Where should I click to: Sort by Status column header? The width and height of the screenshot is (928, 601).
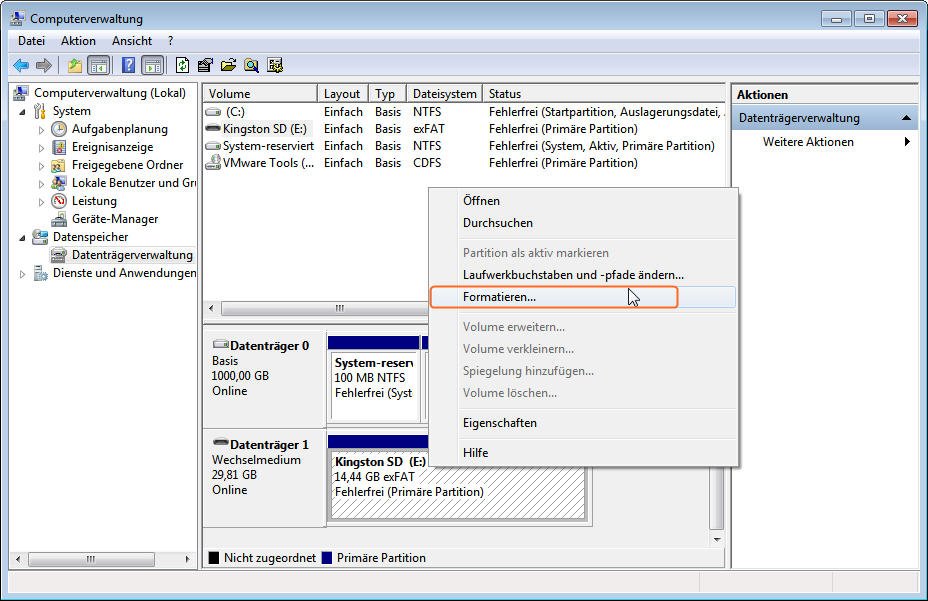(x=604, y=94)
